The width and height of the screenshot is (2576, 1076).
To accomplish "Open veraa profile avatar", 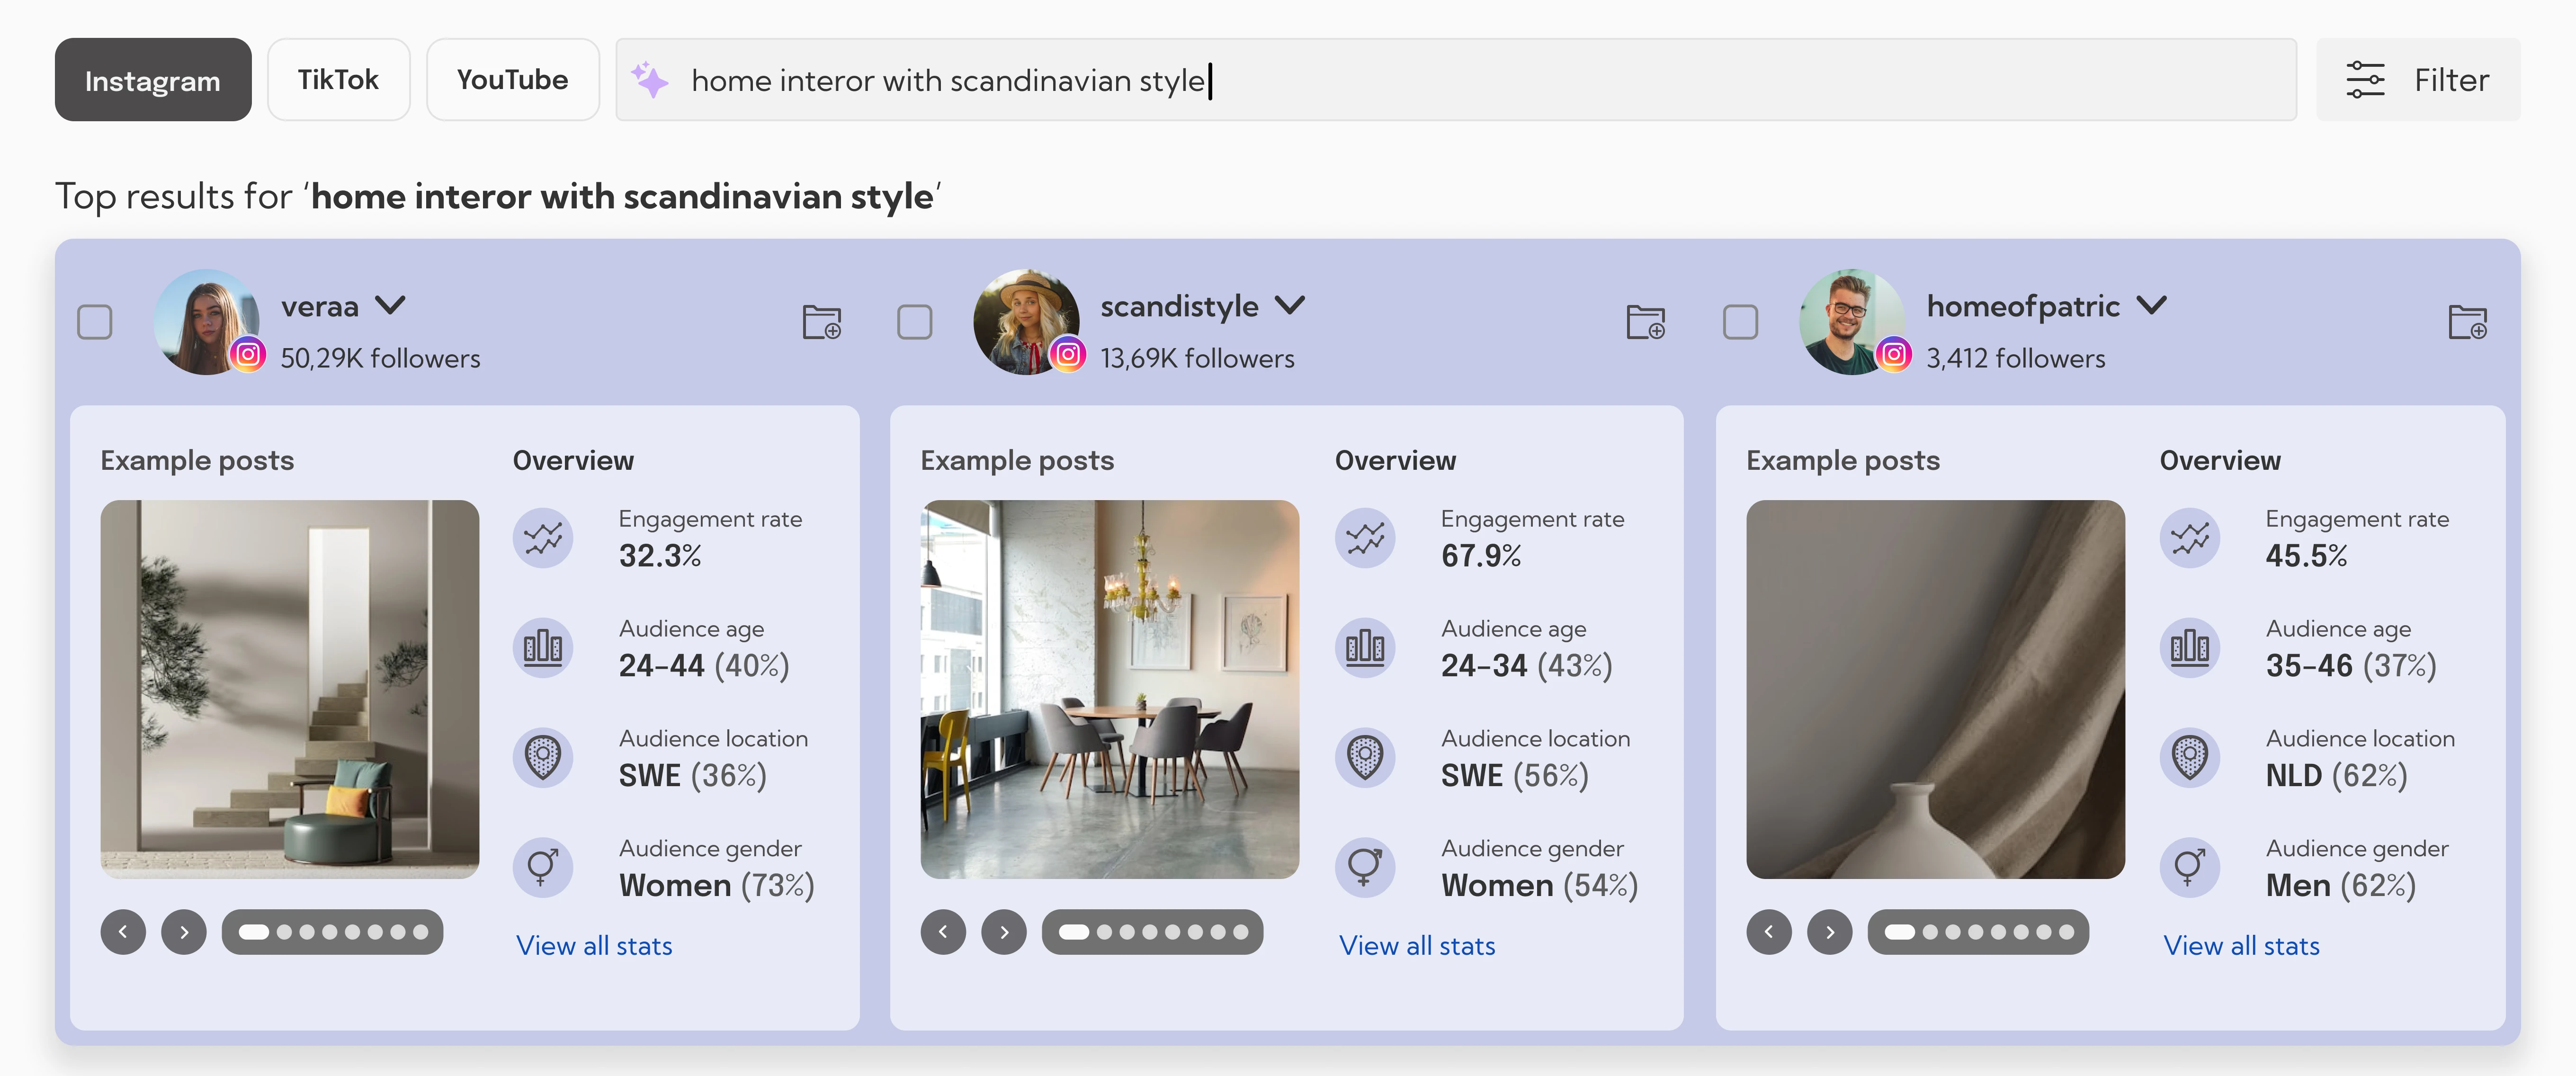I will 206,322.
